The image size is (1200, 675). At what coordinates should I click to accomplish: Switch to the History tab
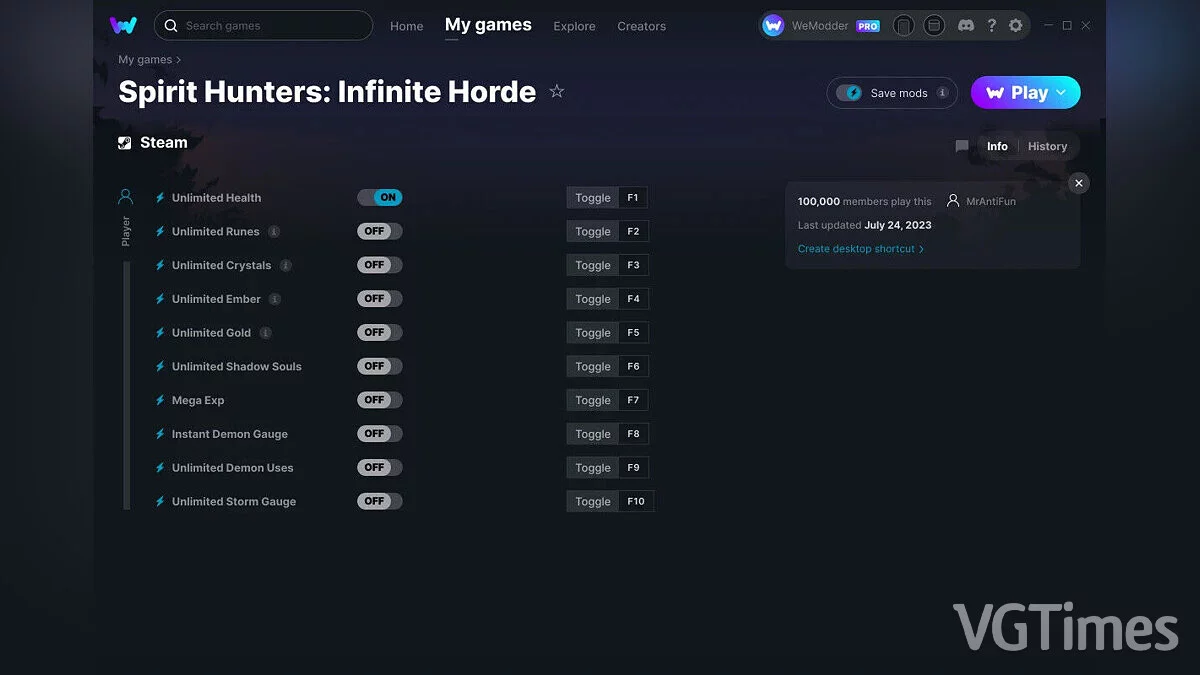click(1047, 146)
